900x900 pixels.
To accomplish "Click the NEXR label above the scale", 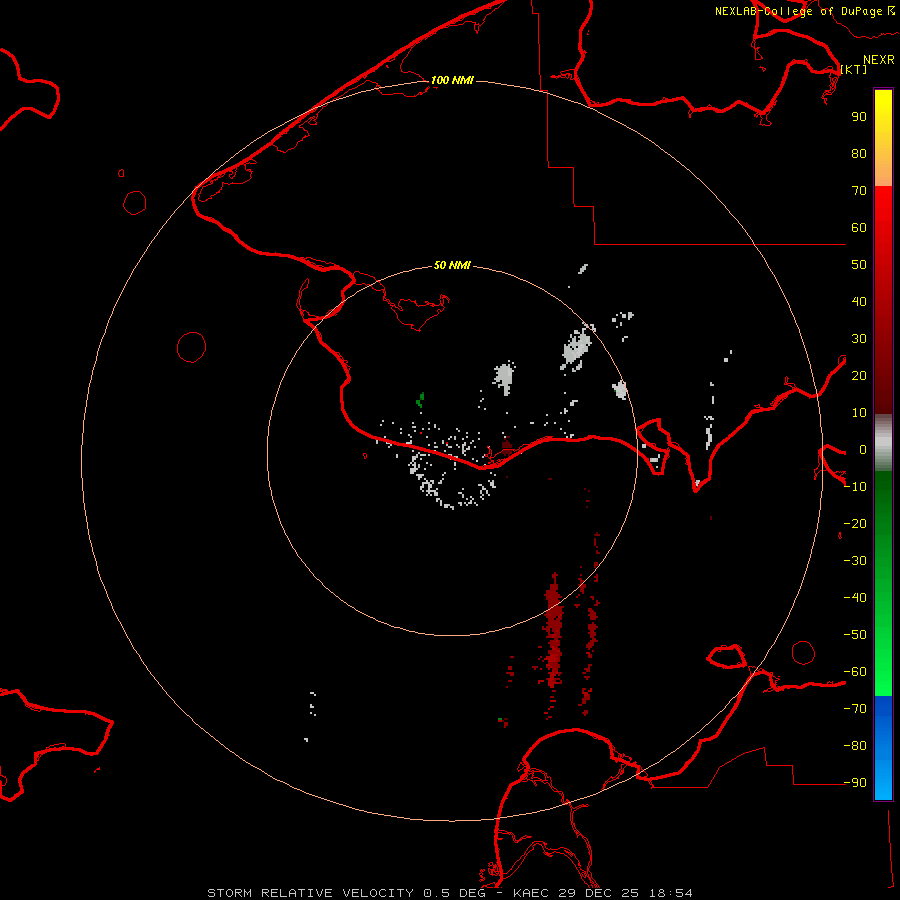I will coord(879,60).
